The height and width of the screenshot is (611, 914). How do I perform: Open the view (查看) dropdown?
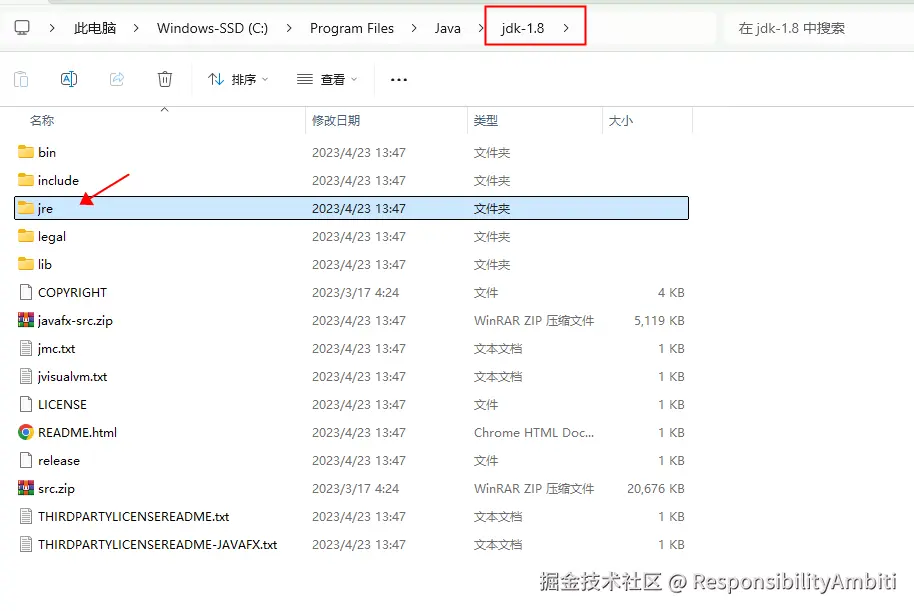pos(327,79)
